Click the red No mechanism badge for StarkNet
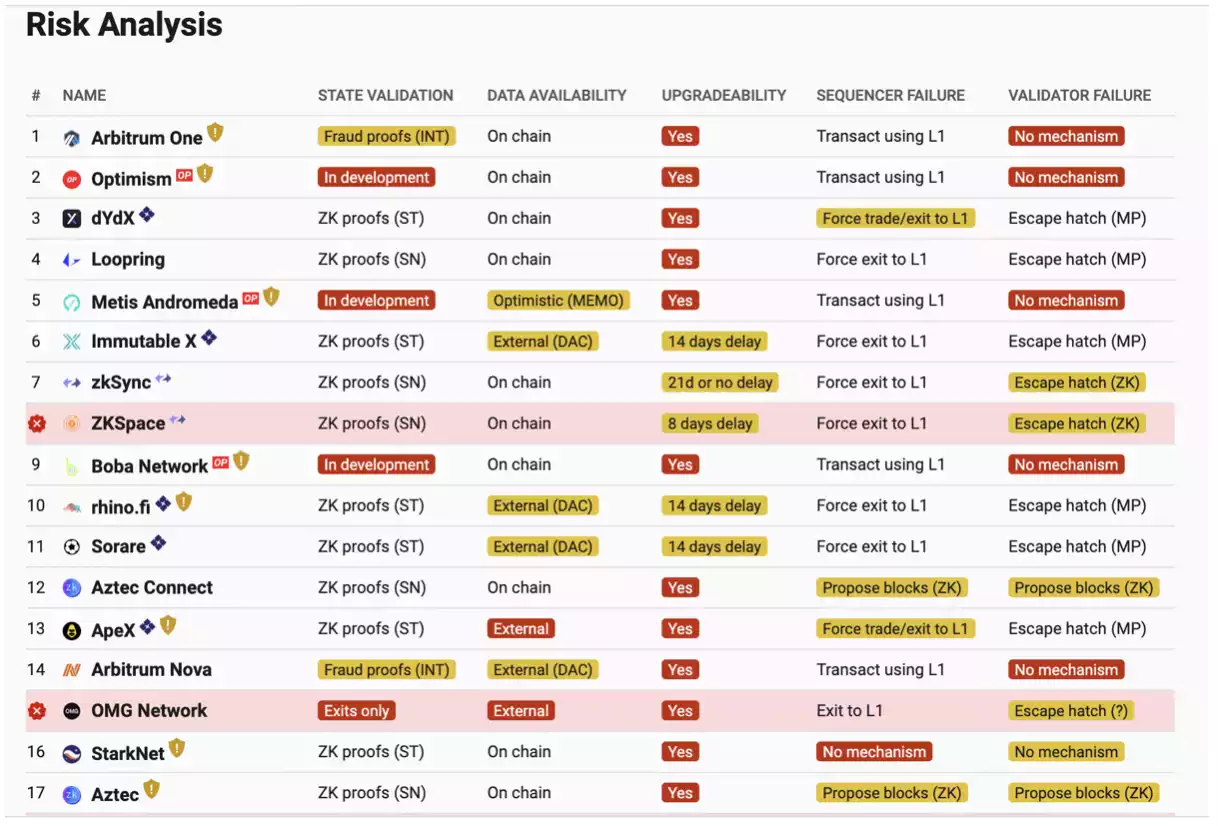Image resolution: width=1218 pixels, height=826 pixels. tap(874, 752)
